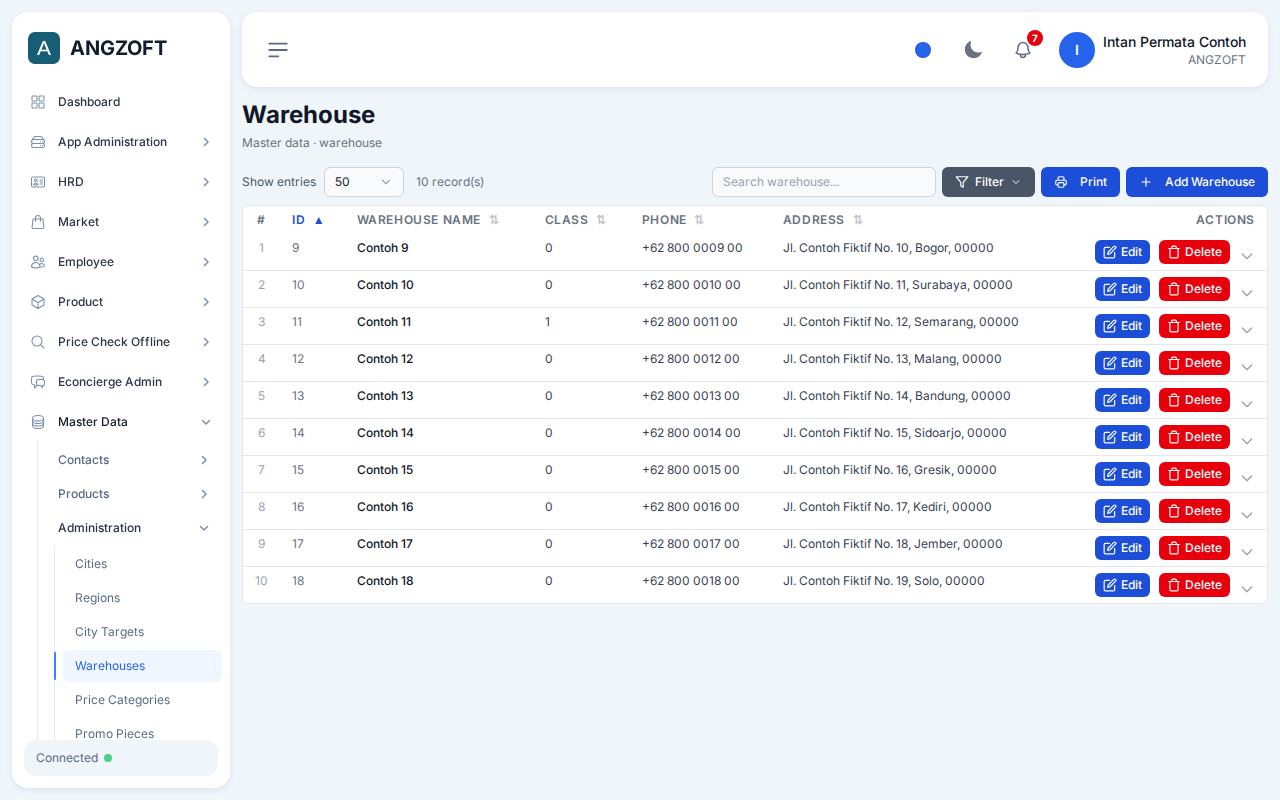The width and height of the screenshot is (1280, 800).
Task: Open the Show entries dropdown
Action: pos(364,182)
